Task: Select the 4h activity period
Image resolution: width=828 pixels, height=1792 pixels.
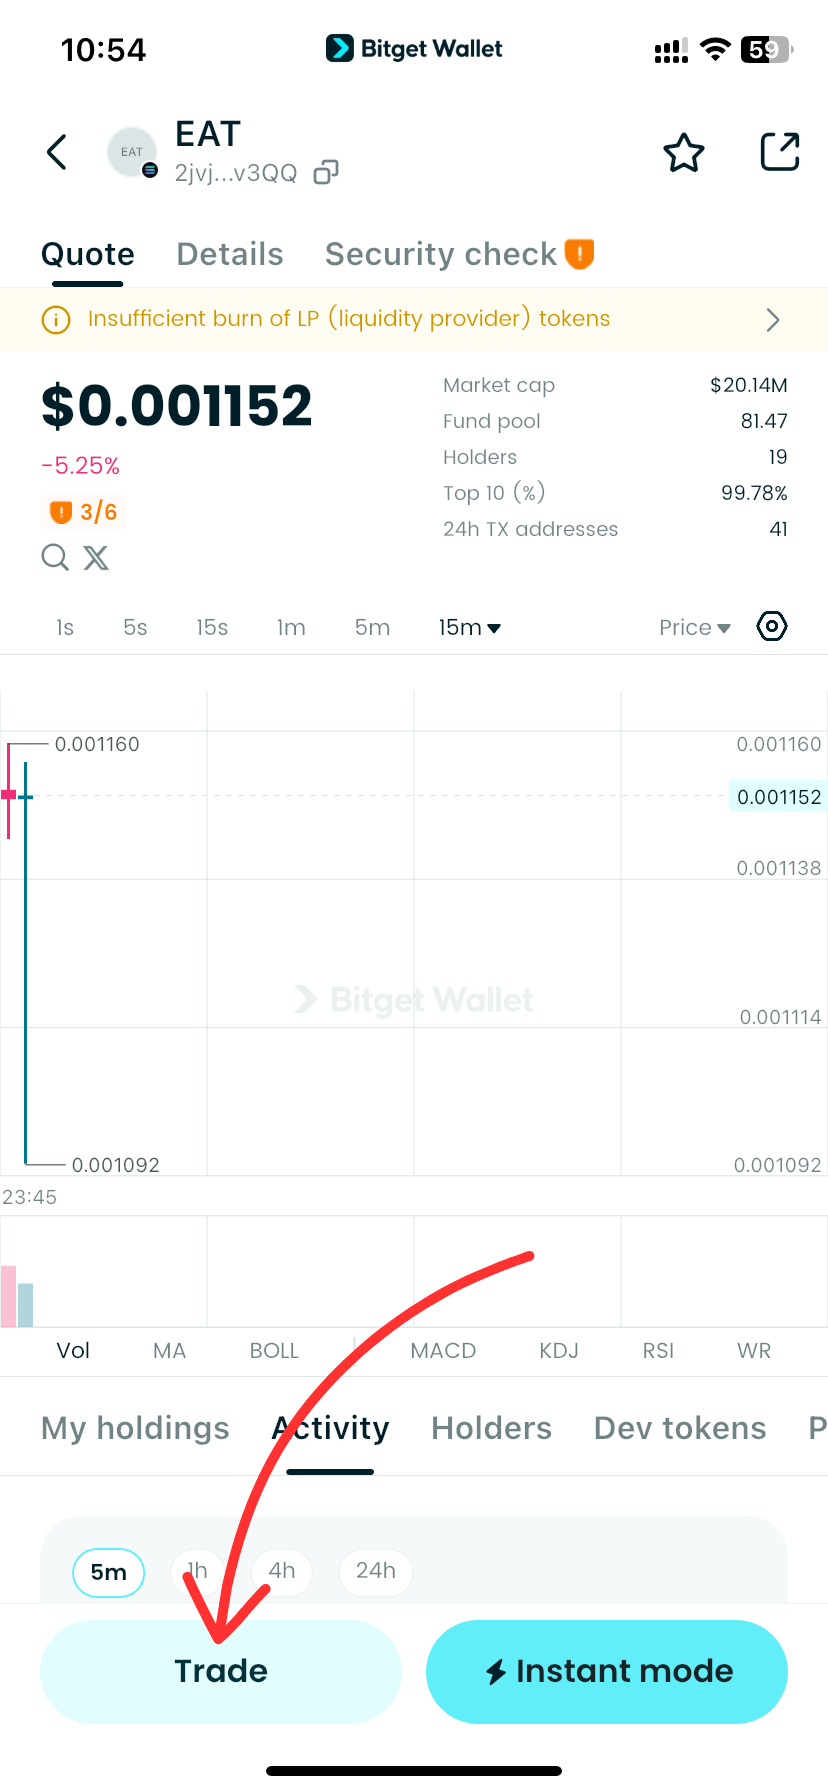Action: pyautogui.click(x=282, y=1571)
